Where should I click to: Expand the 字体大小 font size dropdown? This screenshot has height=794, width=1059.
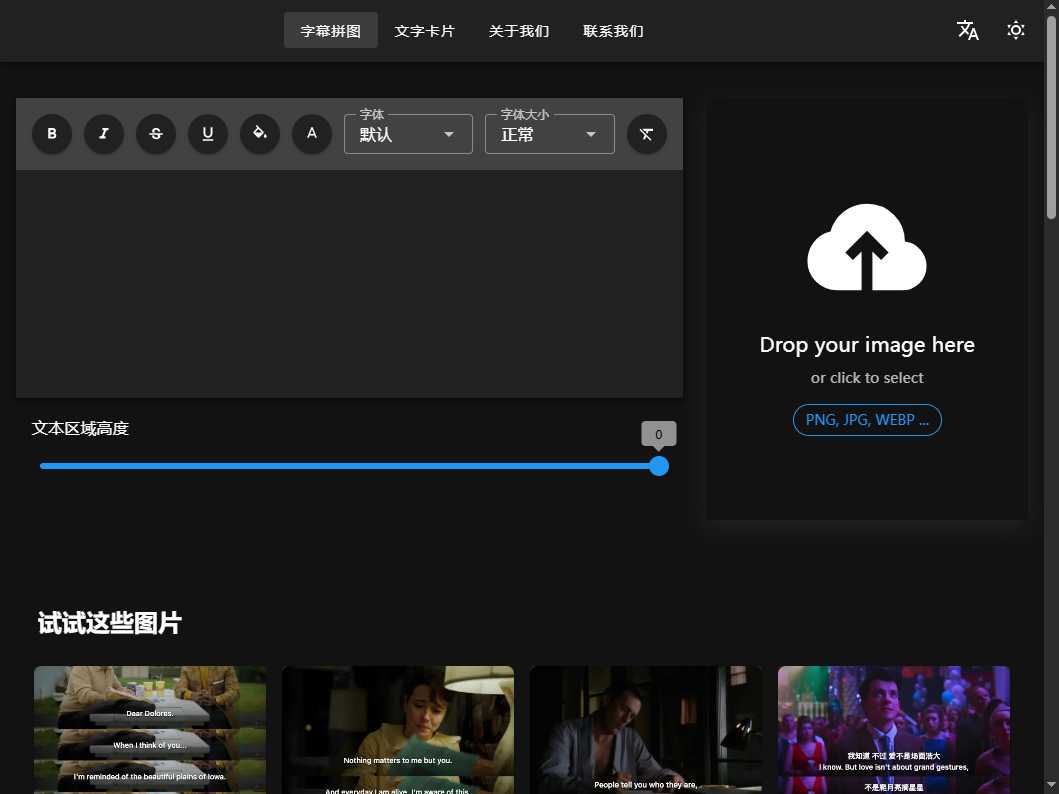[549, 134]
